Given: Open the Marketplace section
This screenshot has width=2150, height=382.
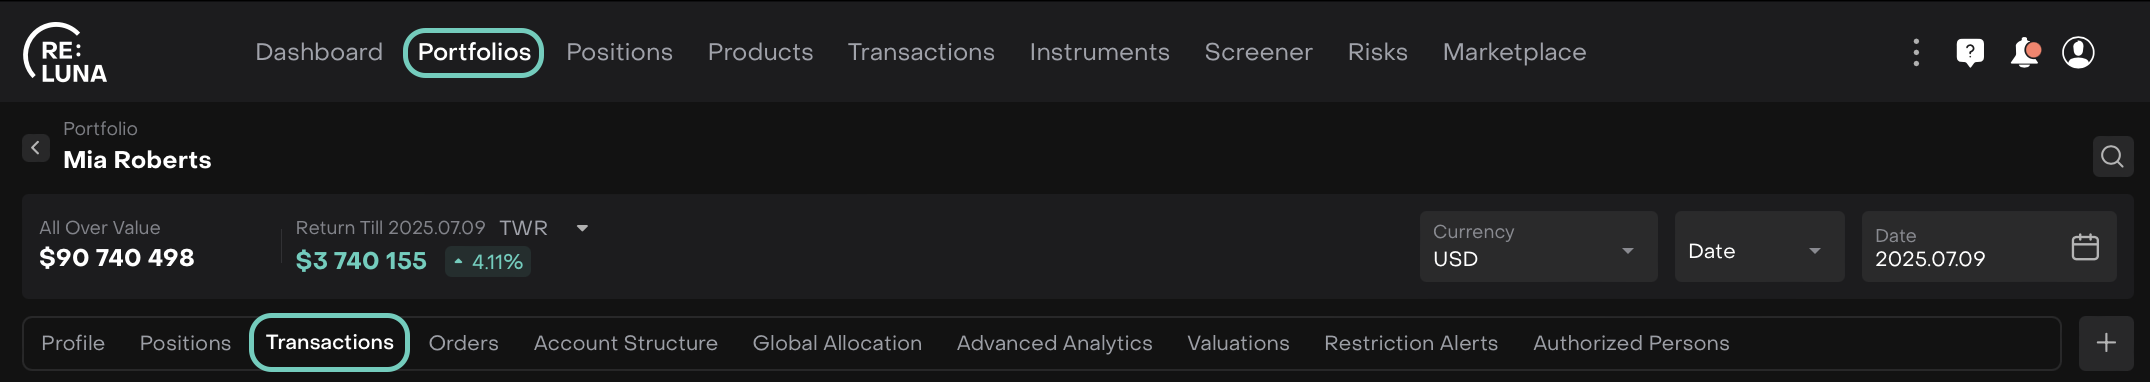Looking at the screenshot, I should [1514, 52].
